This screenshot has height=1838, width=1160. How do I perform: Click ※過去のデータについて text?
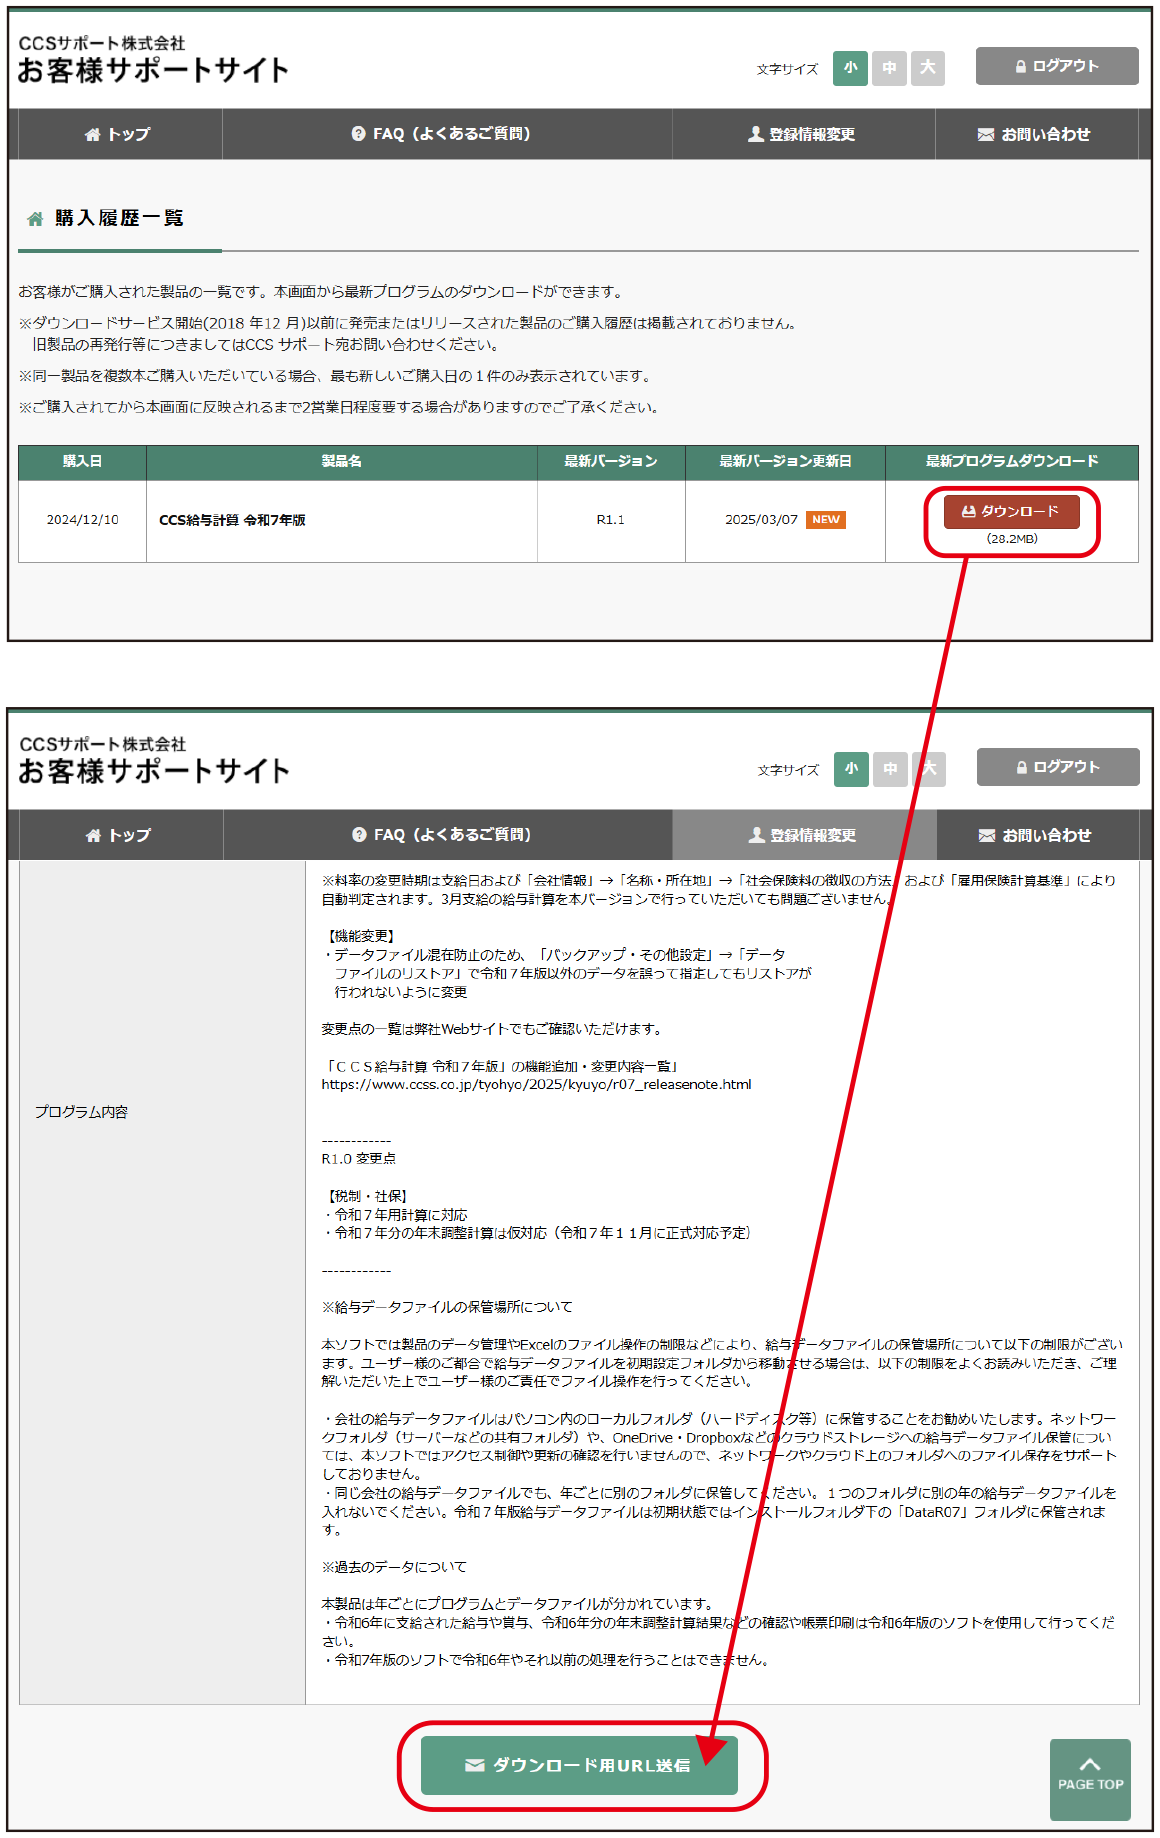pos(394,1567)
